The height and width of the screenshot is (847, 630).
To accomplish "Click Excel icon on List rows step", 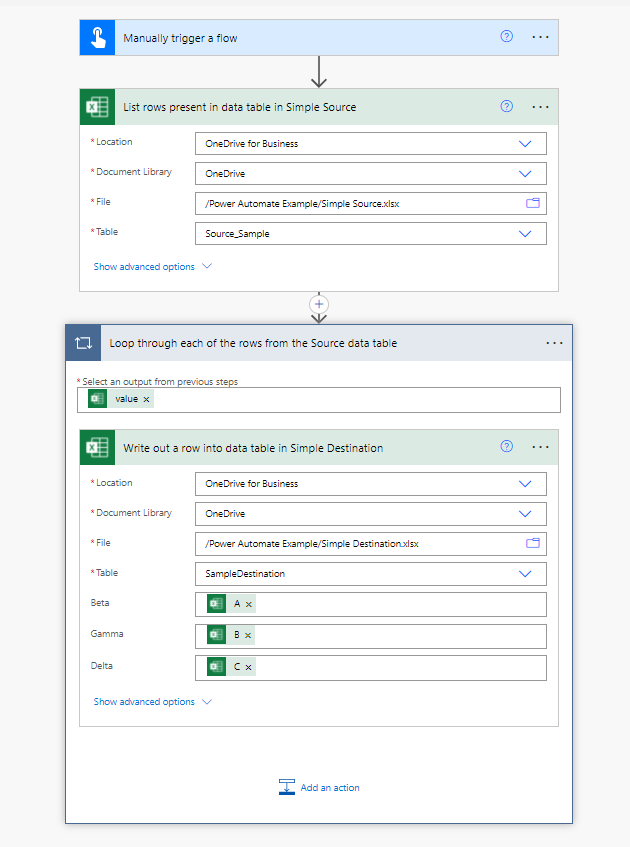I will [x=97, y=107].
